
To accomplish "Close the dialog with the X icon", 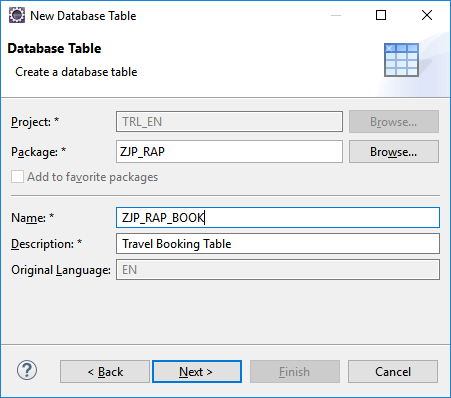I will pyautogui.click(x=427, y=15).
